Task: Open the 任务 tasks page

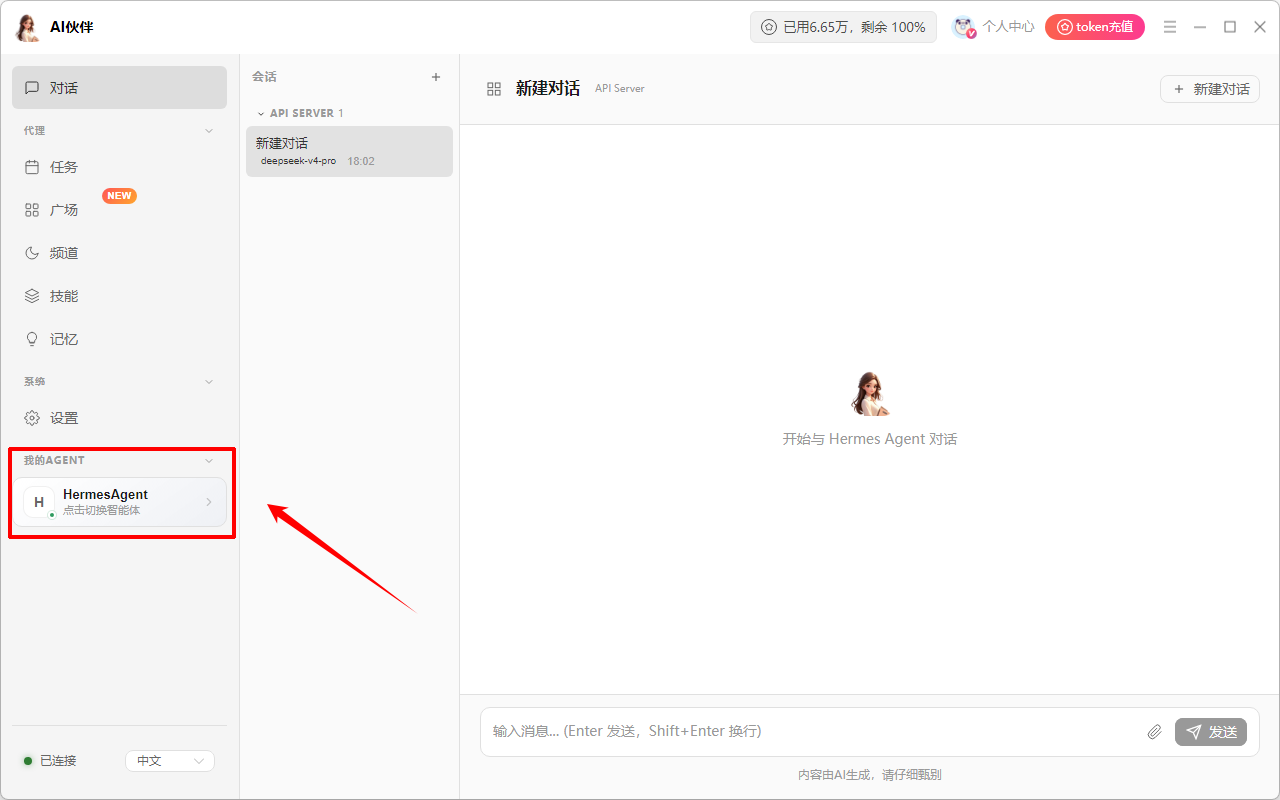Action: (119, 167)
